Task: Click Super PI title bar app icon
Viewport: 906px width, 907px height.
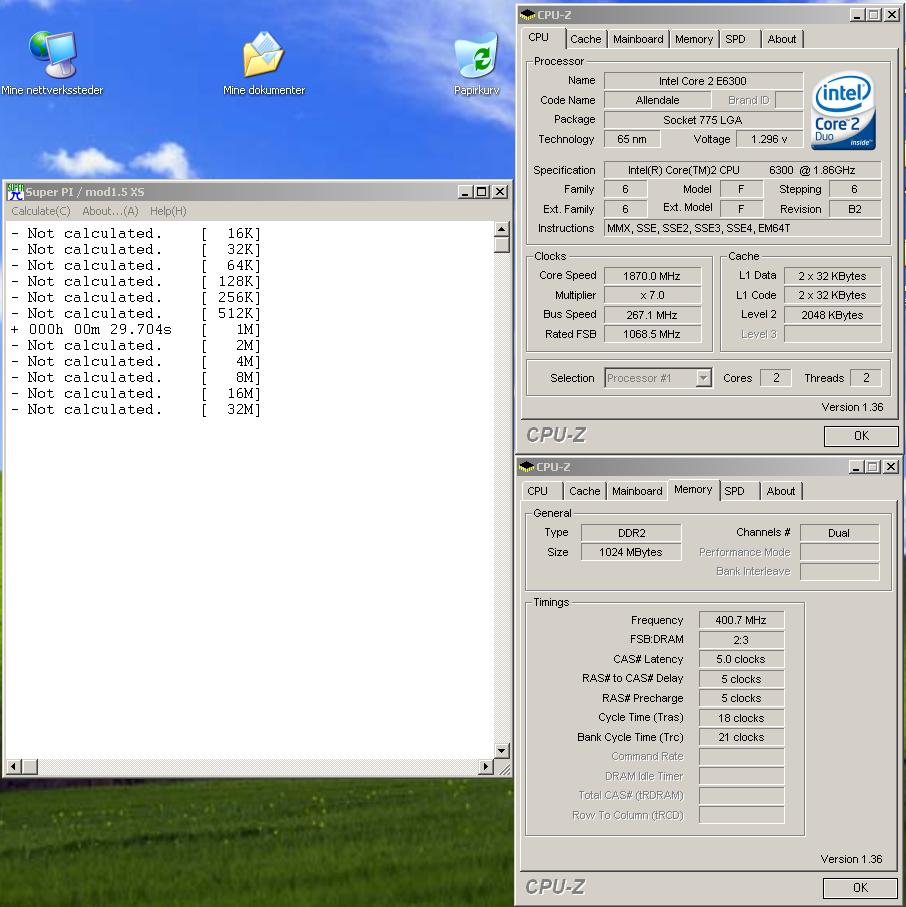Action: [15, 191]
